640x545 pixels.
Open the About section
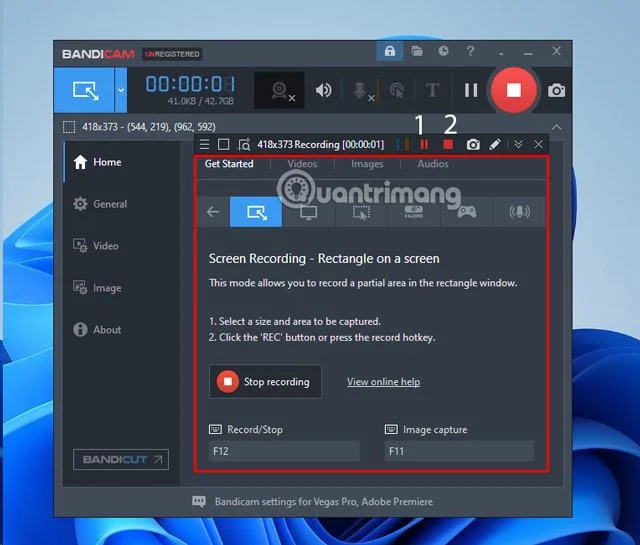tap(121, 329)
